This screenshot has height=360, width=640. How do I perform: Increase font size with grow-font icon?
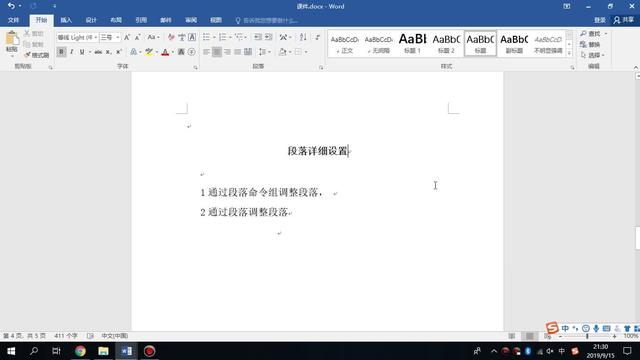(x=127, y=38)
